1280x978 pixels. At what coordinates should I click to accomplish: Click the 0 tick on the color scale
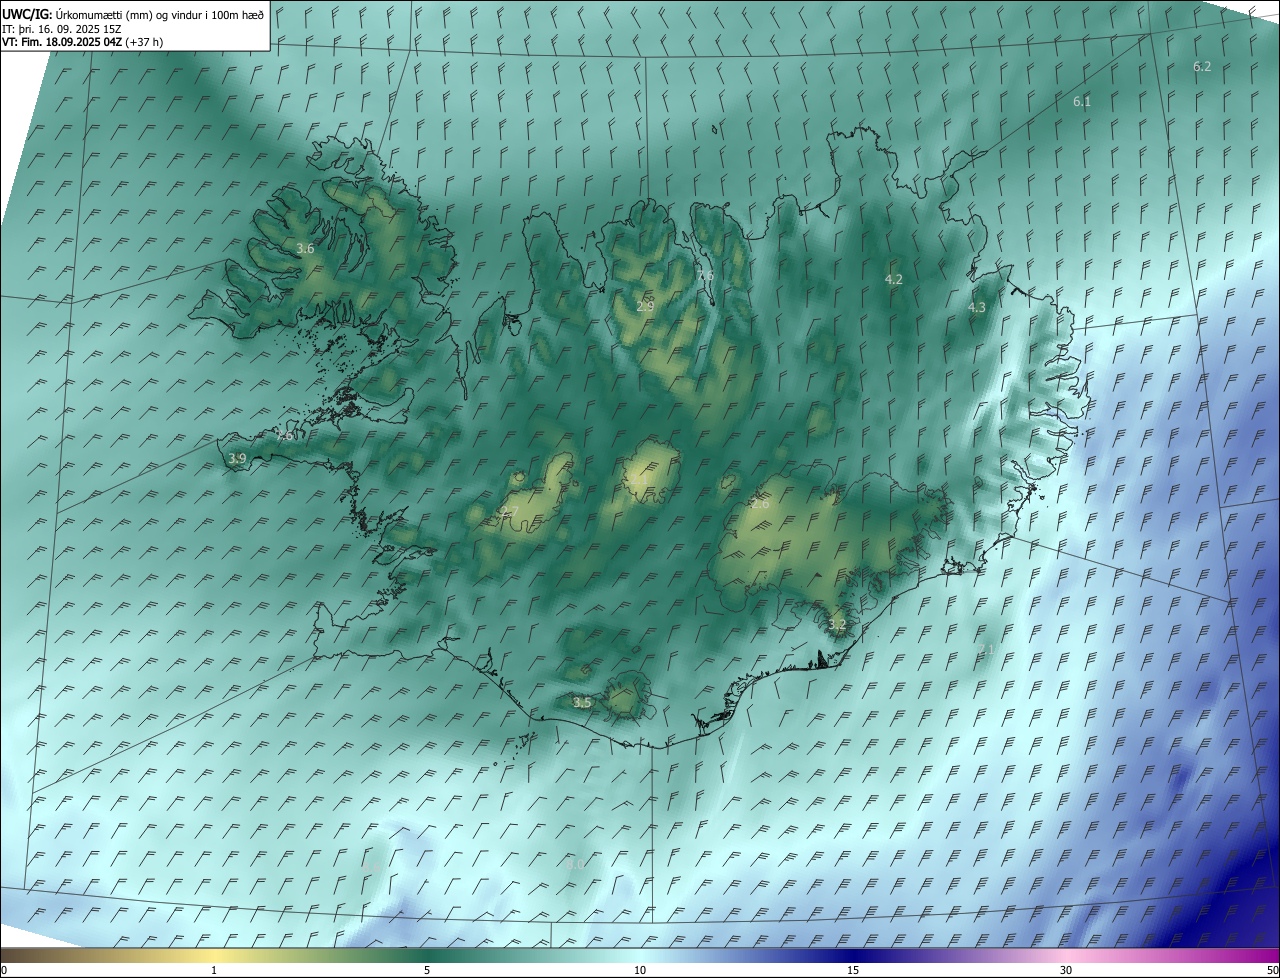click(x=3, y=970)
